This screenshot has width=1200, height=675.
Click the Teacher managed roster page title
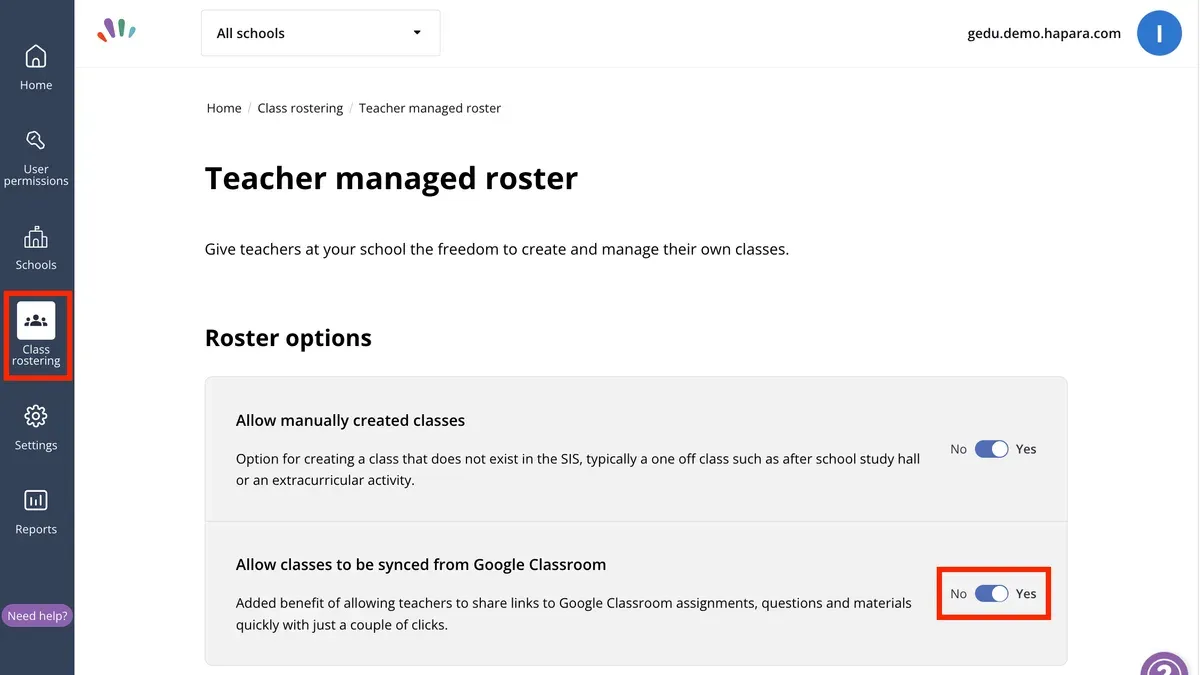[391, 178]
